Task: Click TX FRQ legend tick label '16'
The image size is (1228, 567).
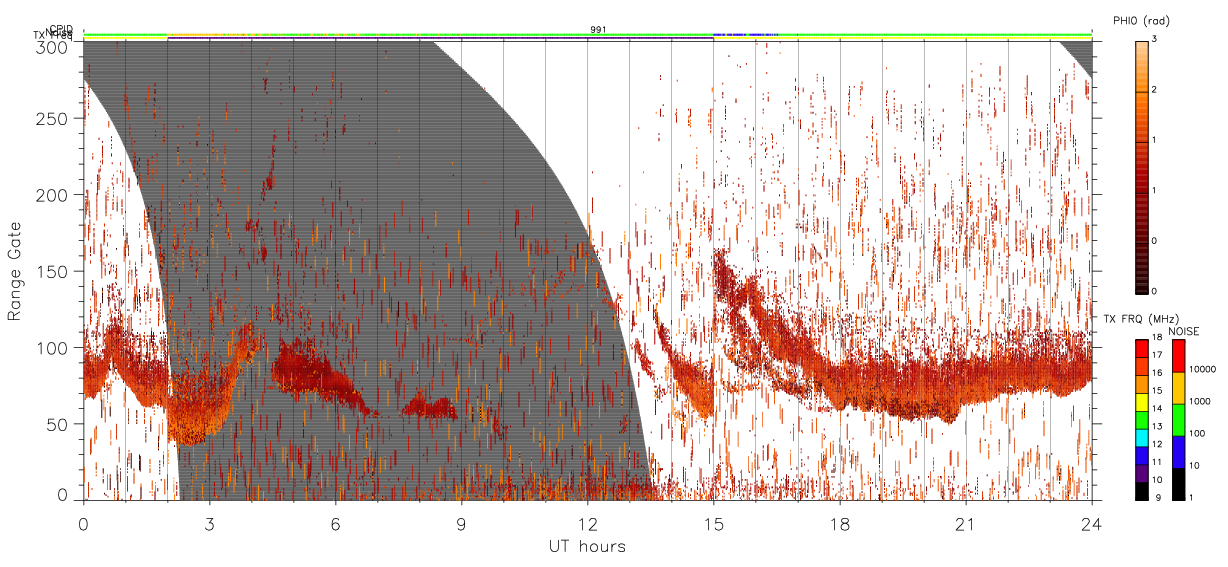Action: tap(1156, 373)
